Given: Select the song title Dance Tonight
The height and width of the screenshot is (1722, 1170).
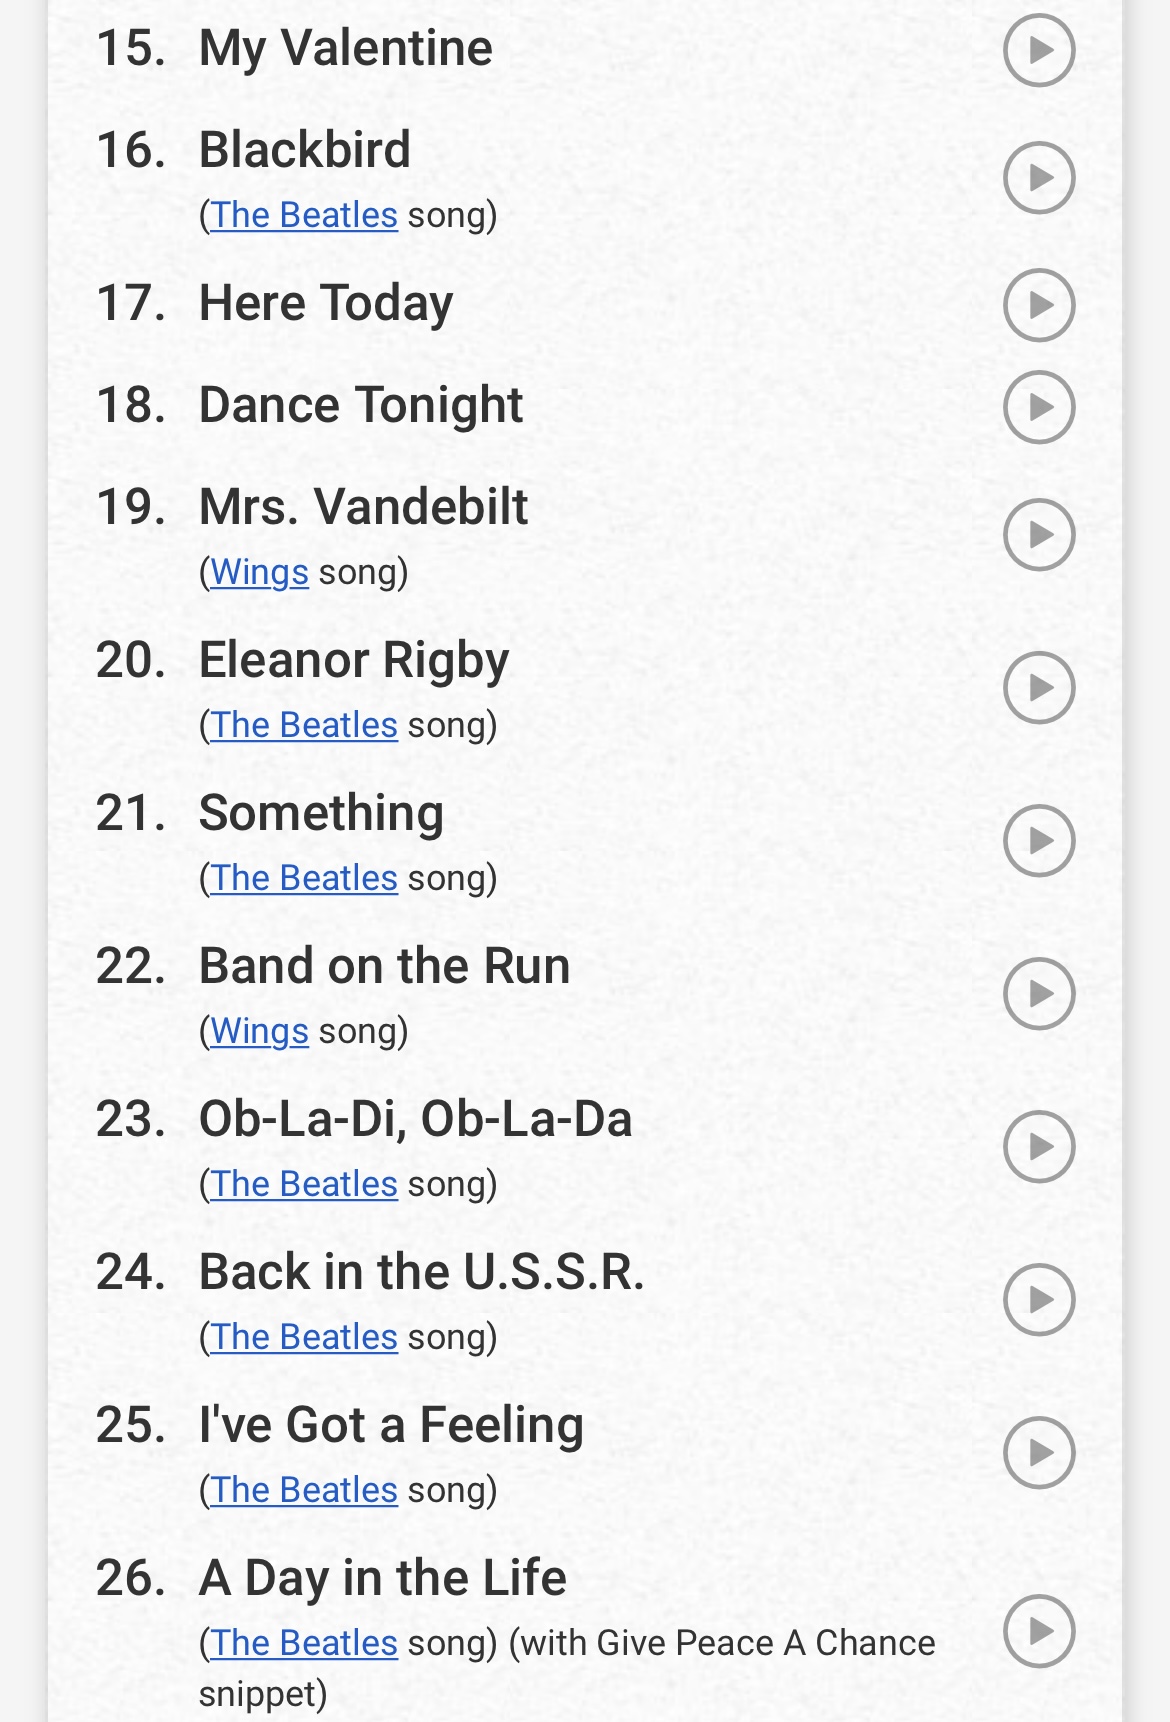Looking at the screenshot, I should point(361,406).
